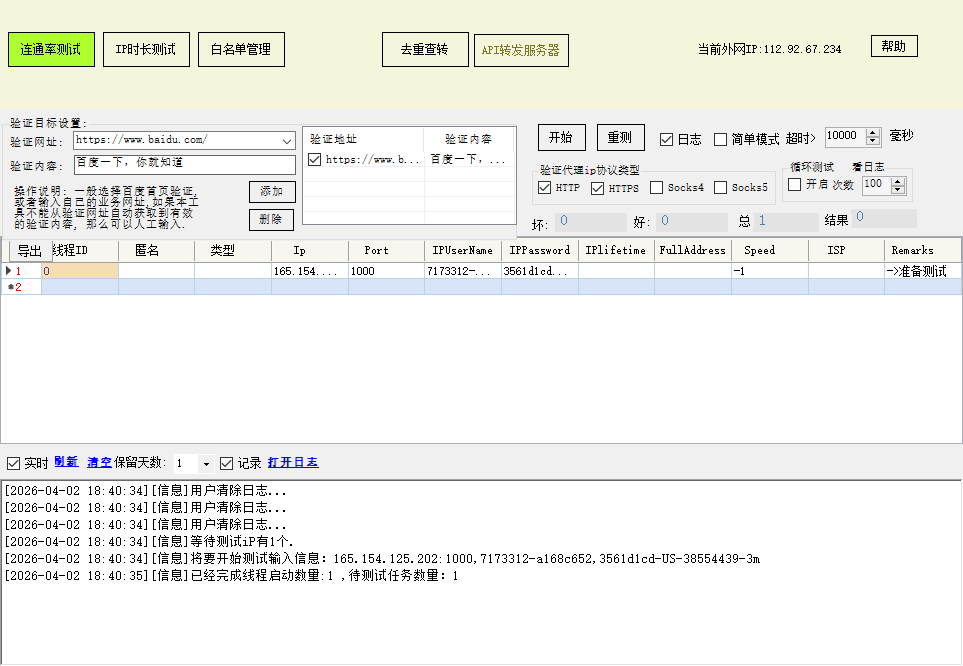Click the IPlifetime column header
The height and width of the screenshot is (666, 963).
tap(616, 251)
